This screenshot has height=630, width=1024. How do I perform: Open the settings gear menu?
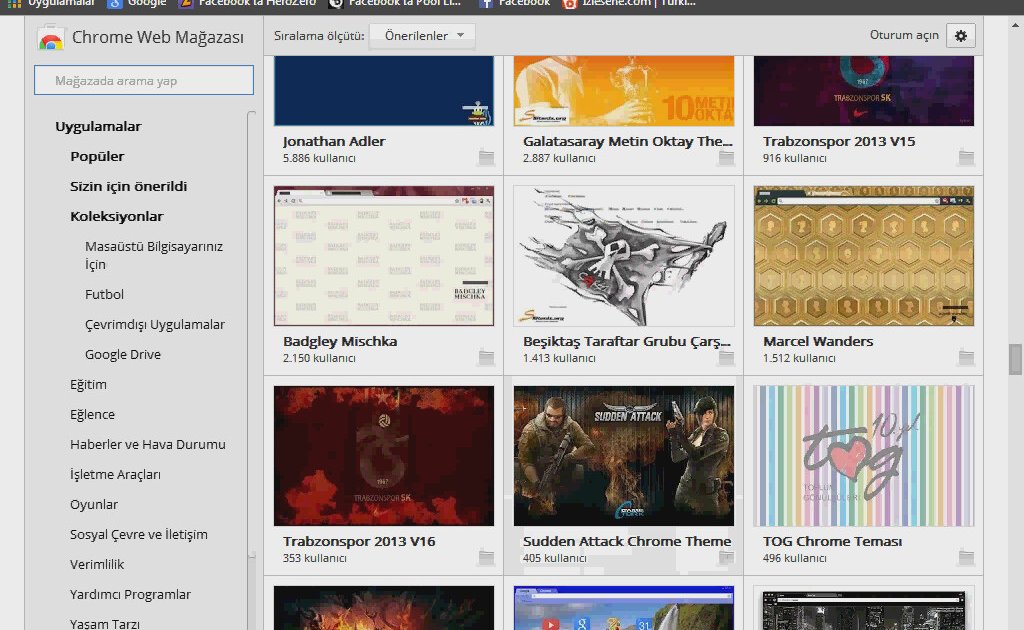tap(961, 36)
